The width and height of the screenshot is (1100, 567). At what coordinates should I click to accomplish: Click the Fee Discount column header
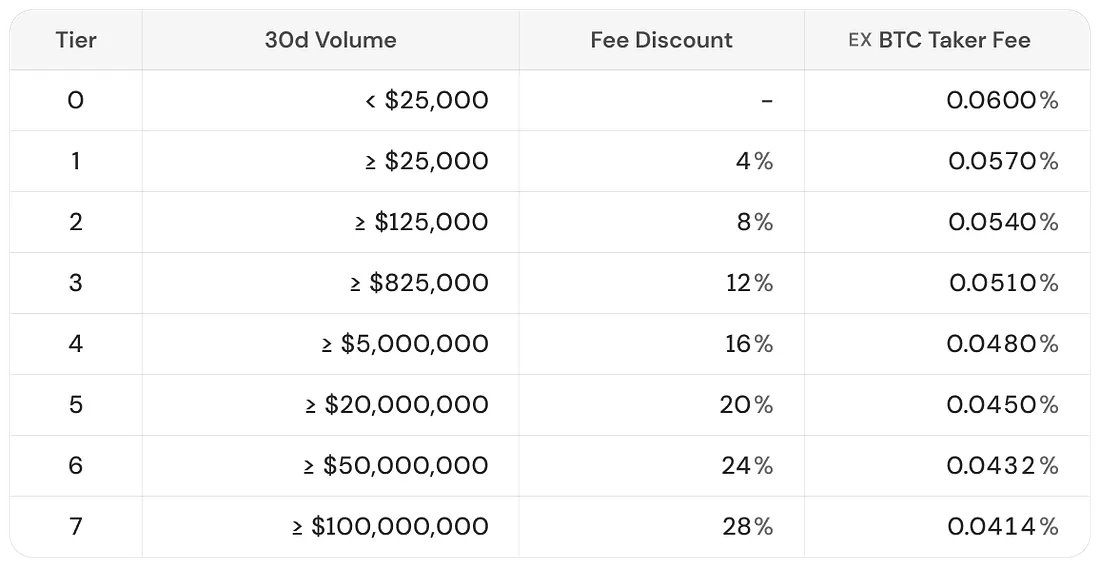click(x=661, y=40)
